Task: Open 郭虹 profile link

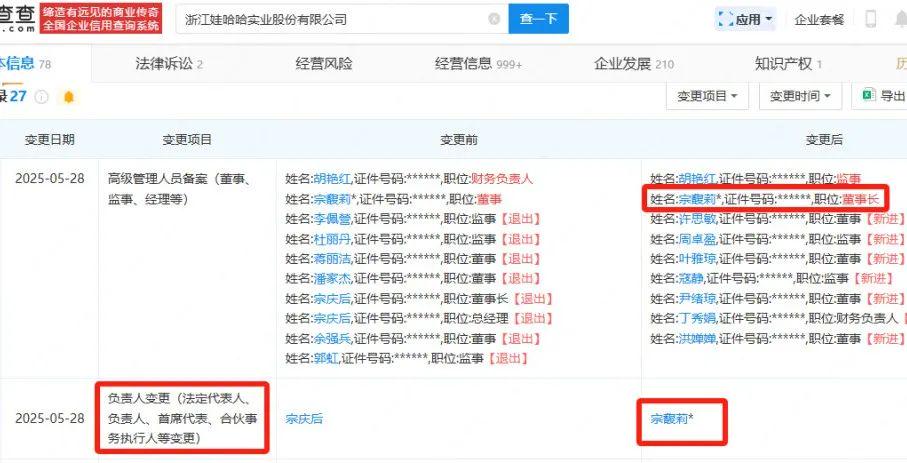Action: coord(325,358)
